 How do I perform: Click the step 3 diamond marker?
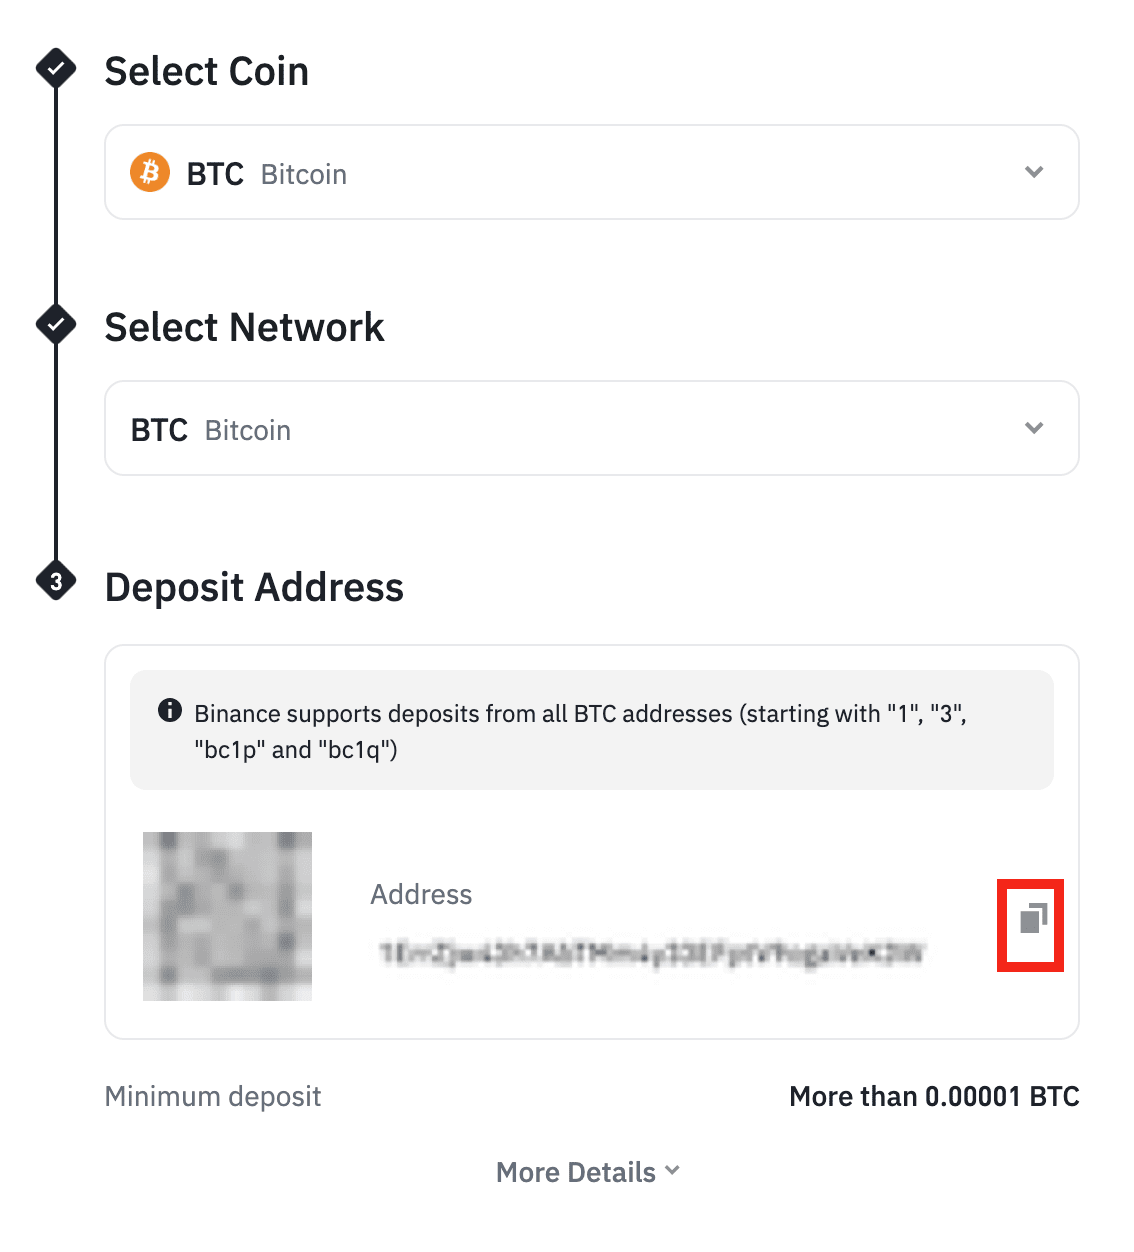point(56,581)
